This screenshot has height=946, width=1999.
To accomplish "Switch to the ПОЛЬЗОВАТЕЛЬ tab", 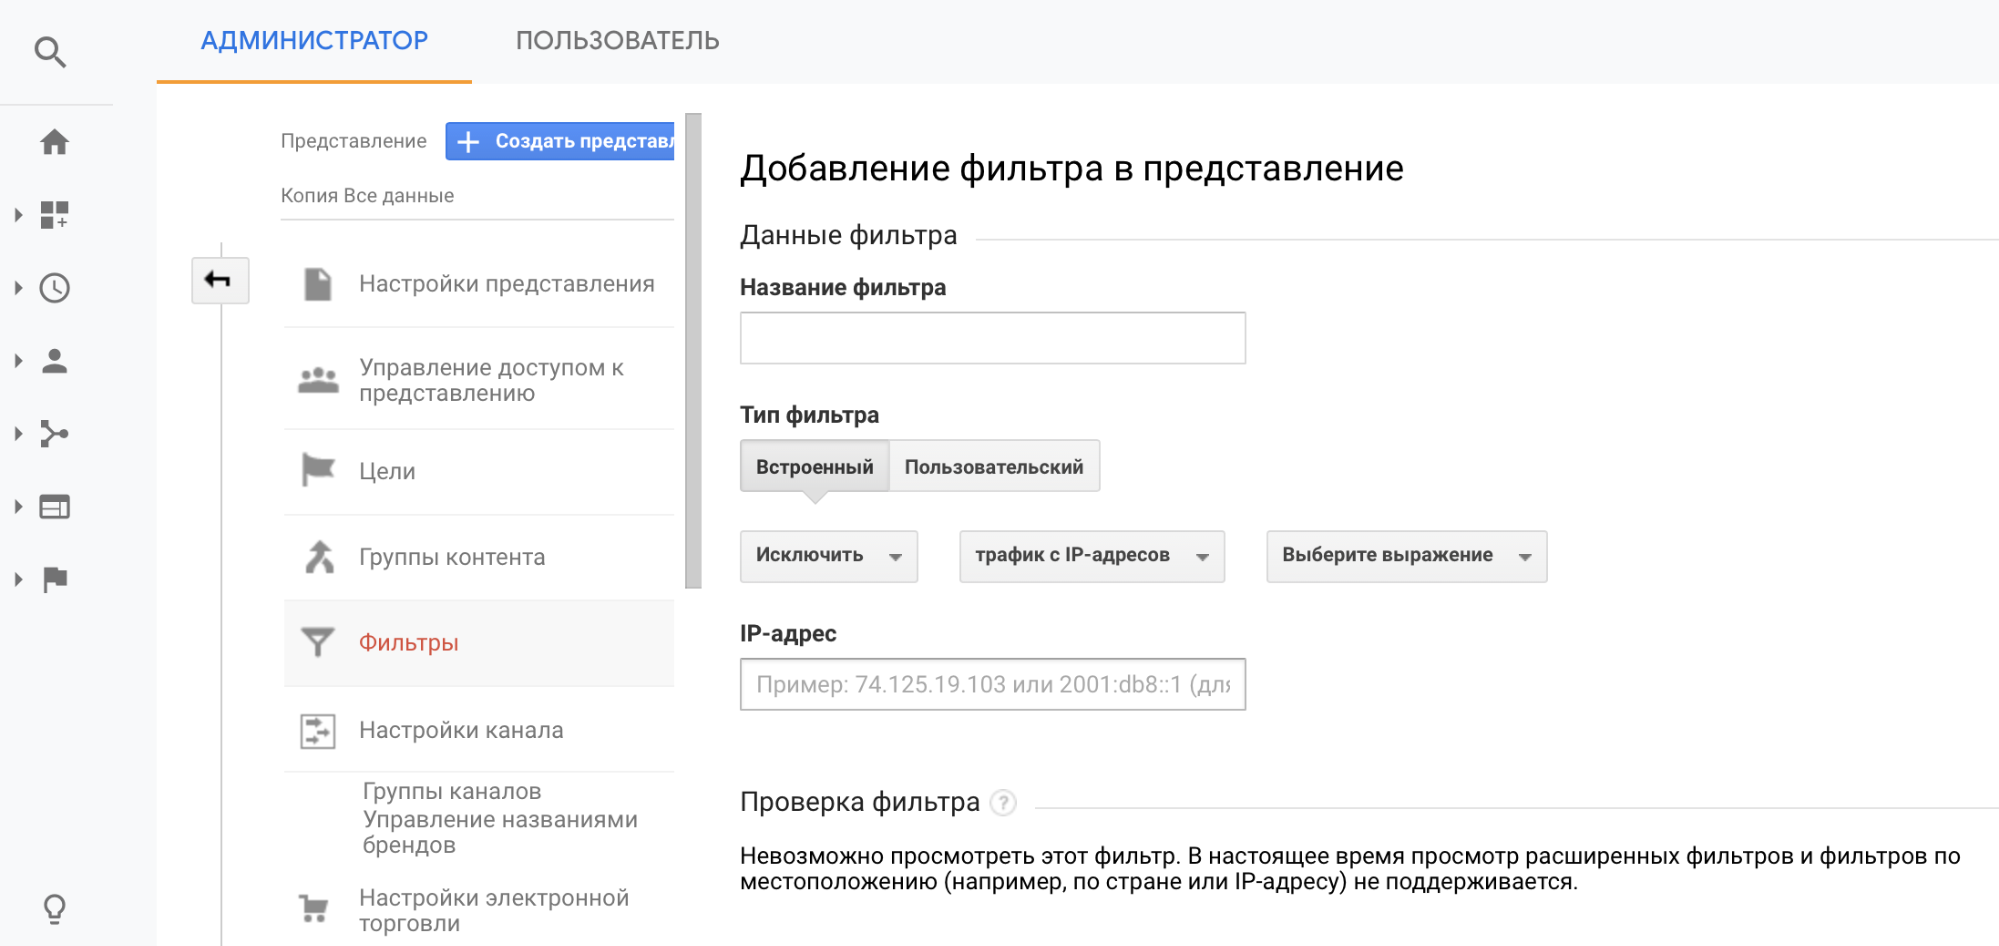I will click(x=617, y=41).
